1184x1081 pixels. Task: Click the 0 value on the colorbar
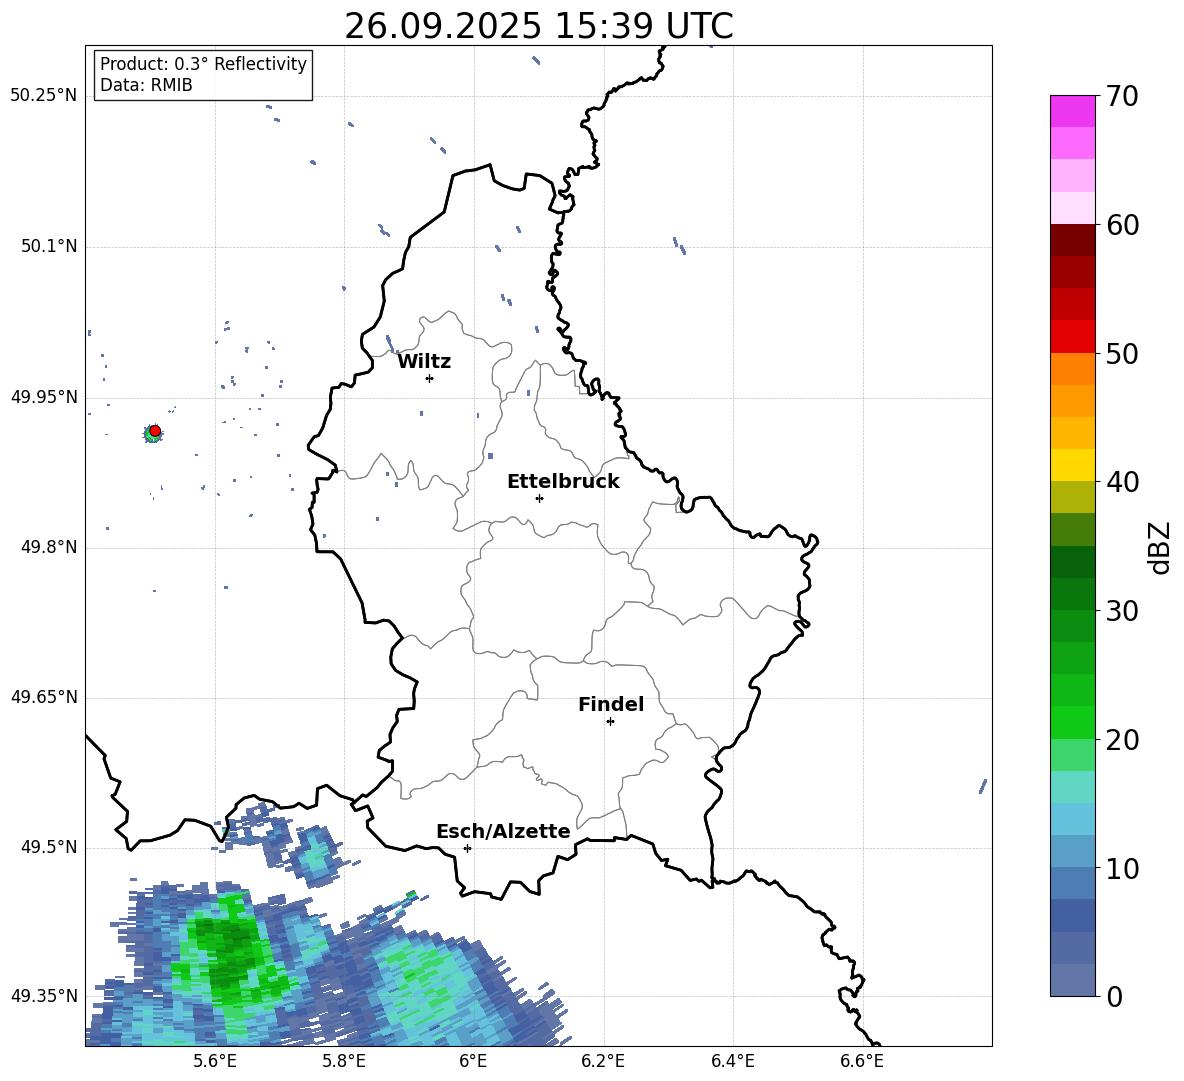pos(1114,996)
